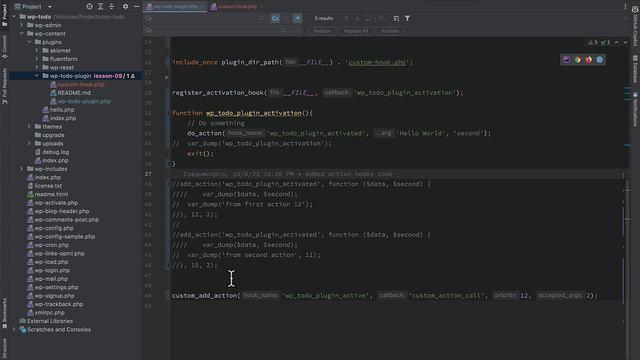Open the Commit tool window side tab
The height and width of the screenshot is (360, 640).
coord(4,47)
